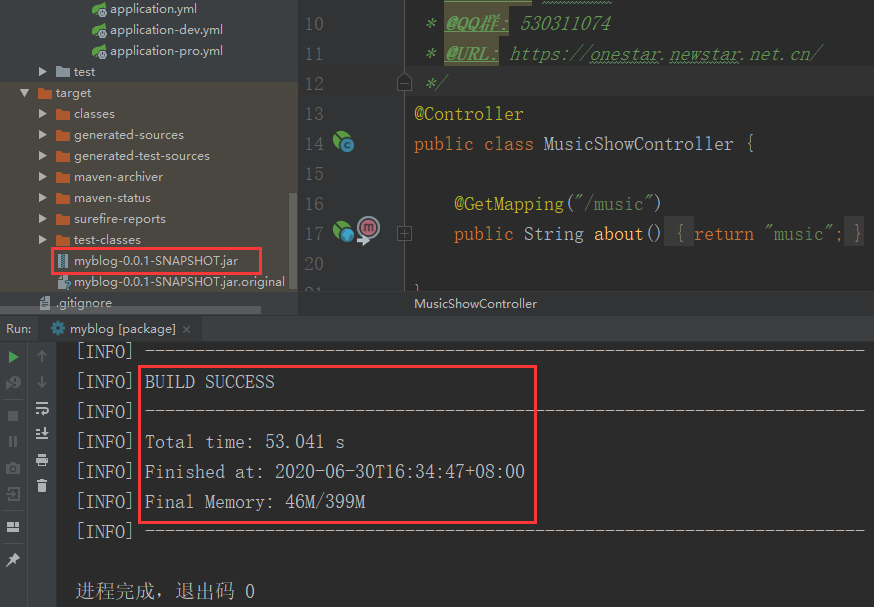Open application-dev.yml in project tree

pyautogui.click(x=166, y=30)
